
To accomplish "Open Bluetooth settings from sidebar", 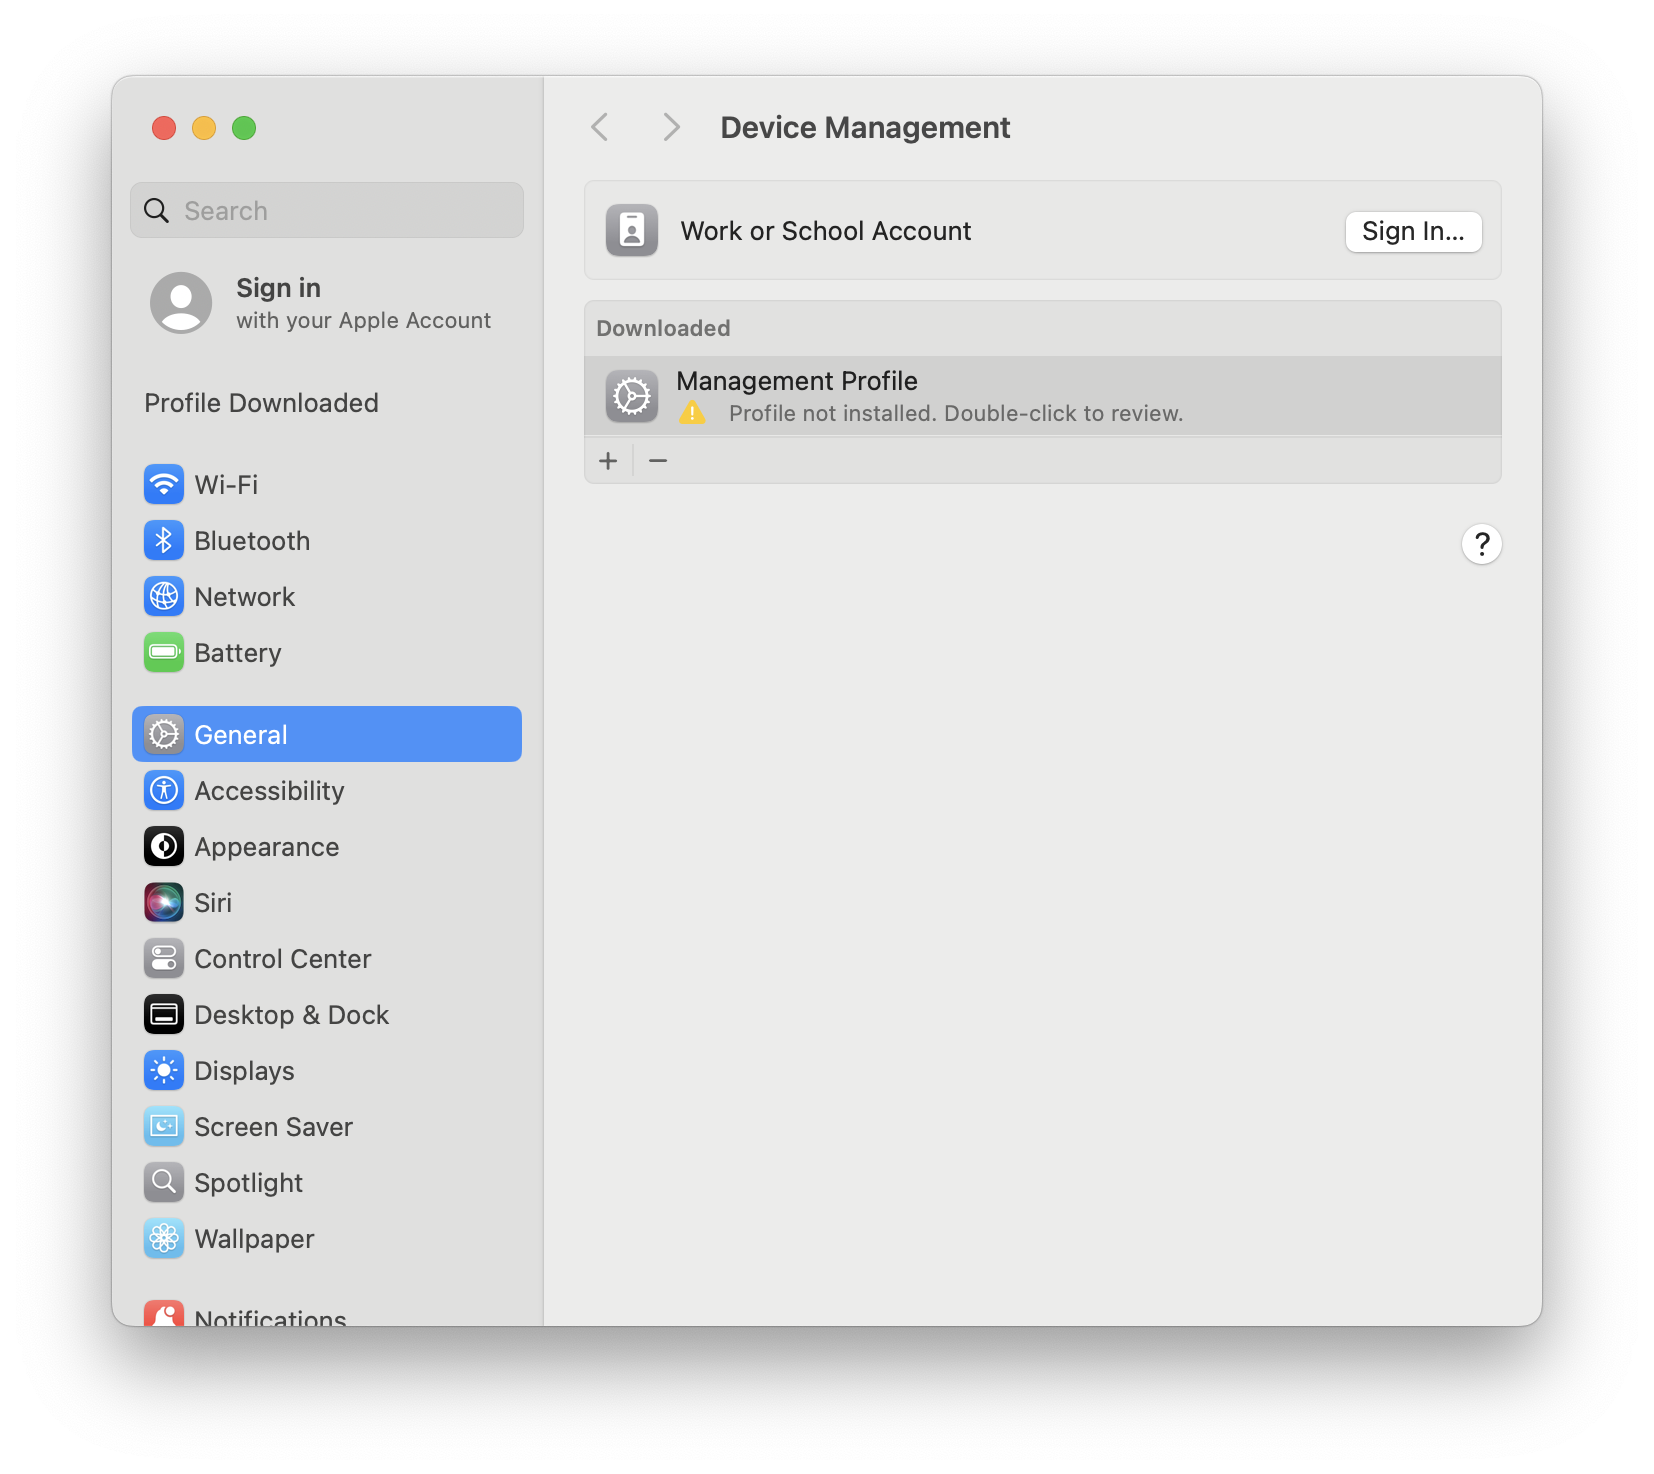I will [x=252, y=541].
